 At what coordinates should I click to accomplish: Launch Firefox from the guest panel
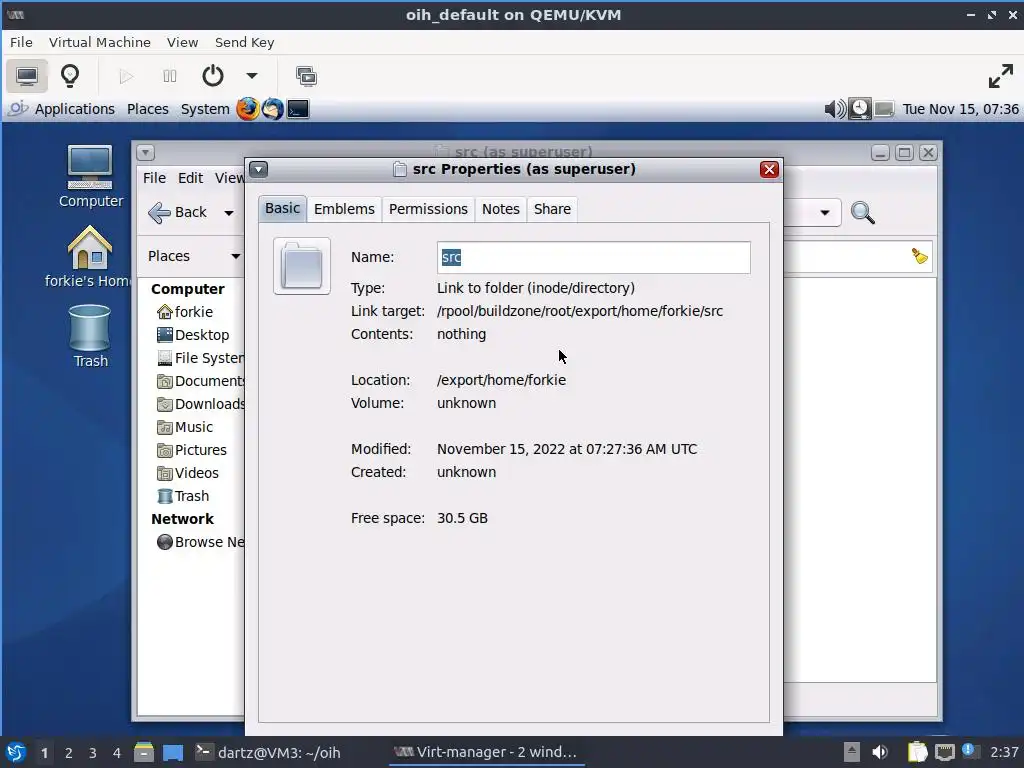click(248, 109)
